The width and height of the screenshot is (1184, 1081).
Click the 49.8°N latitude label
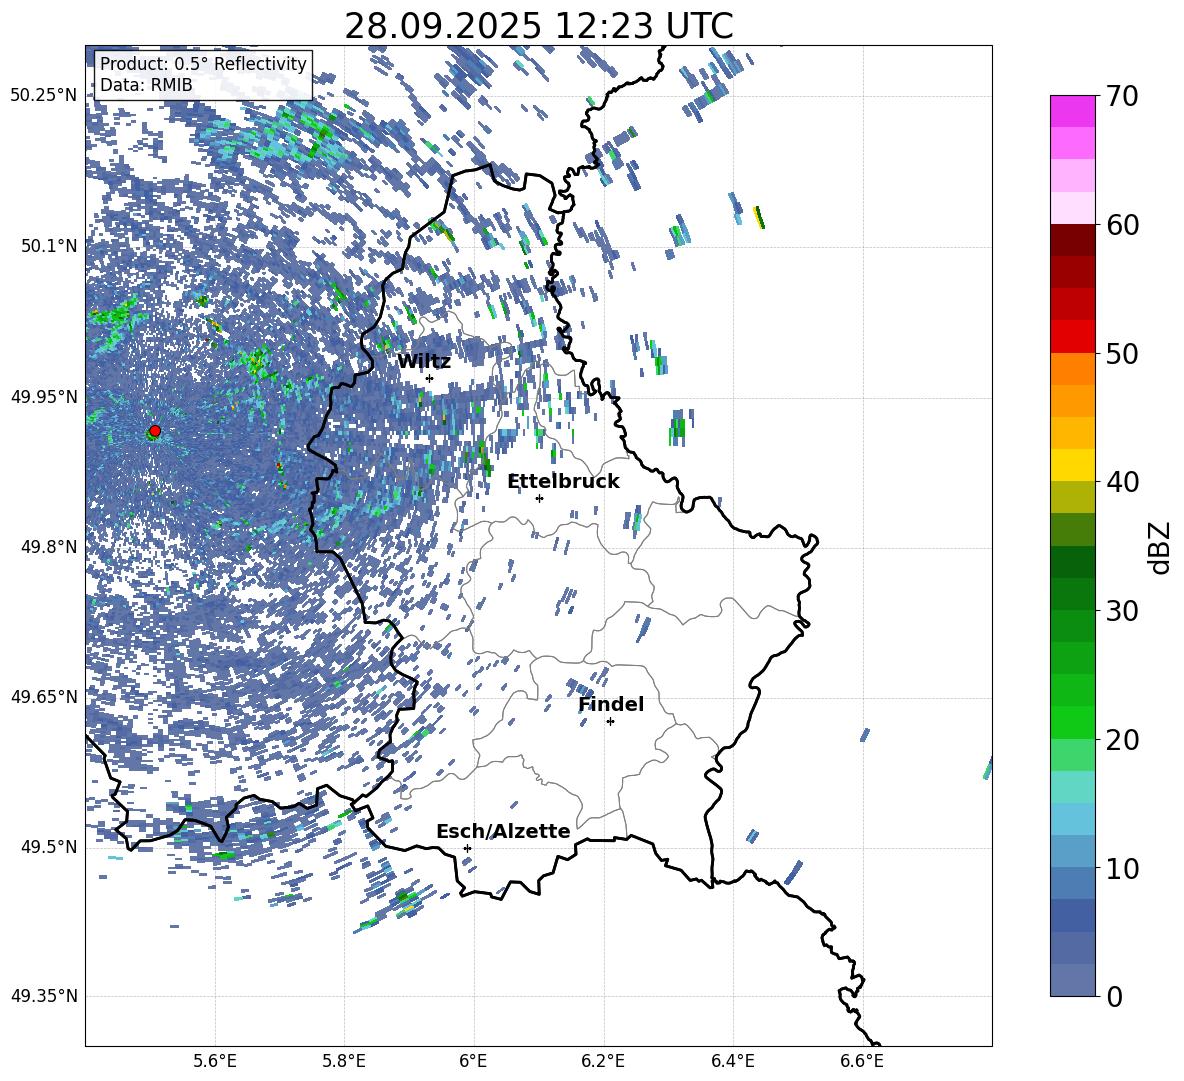click(48, 547)
